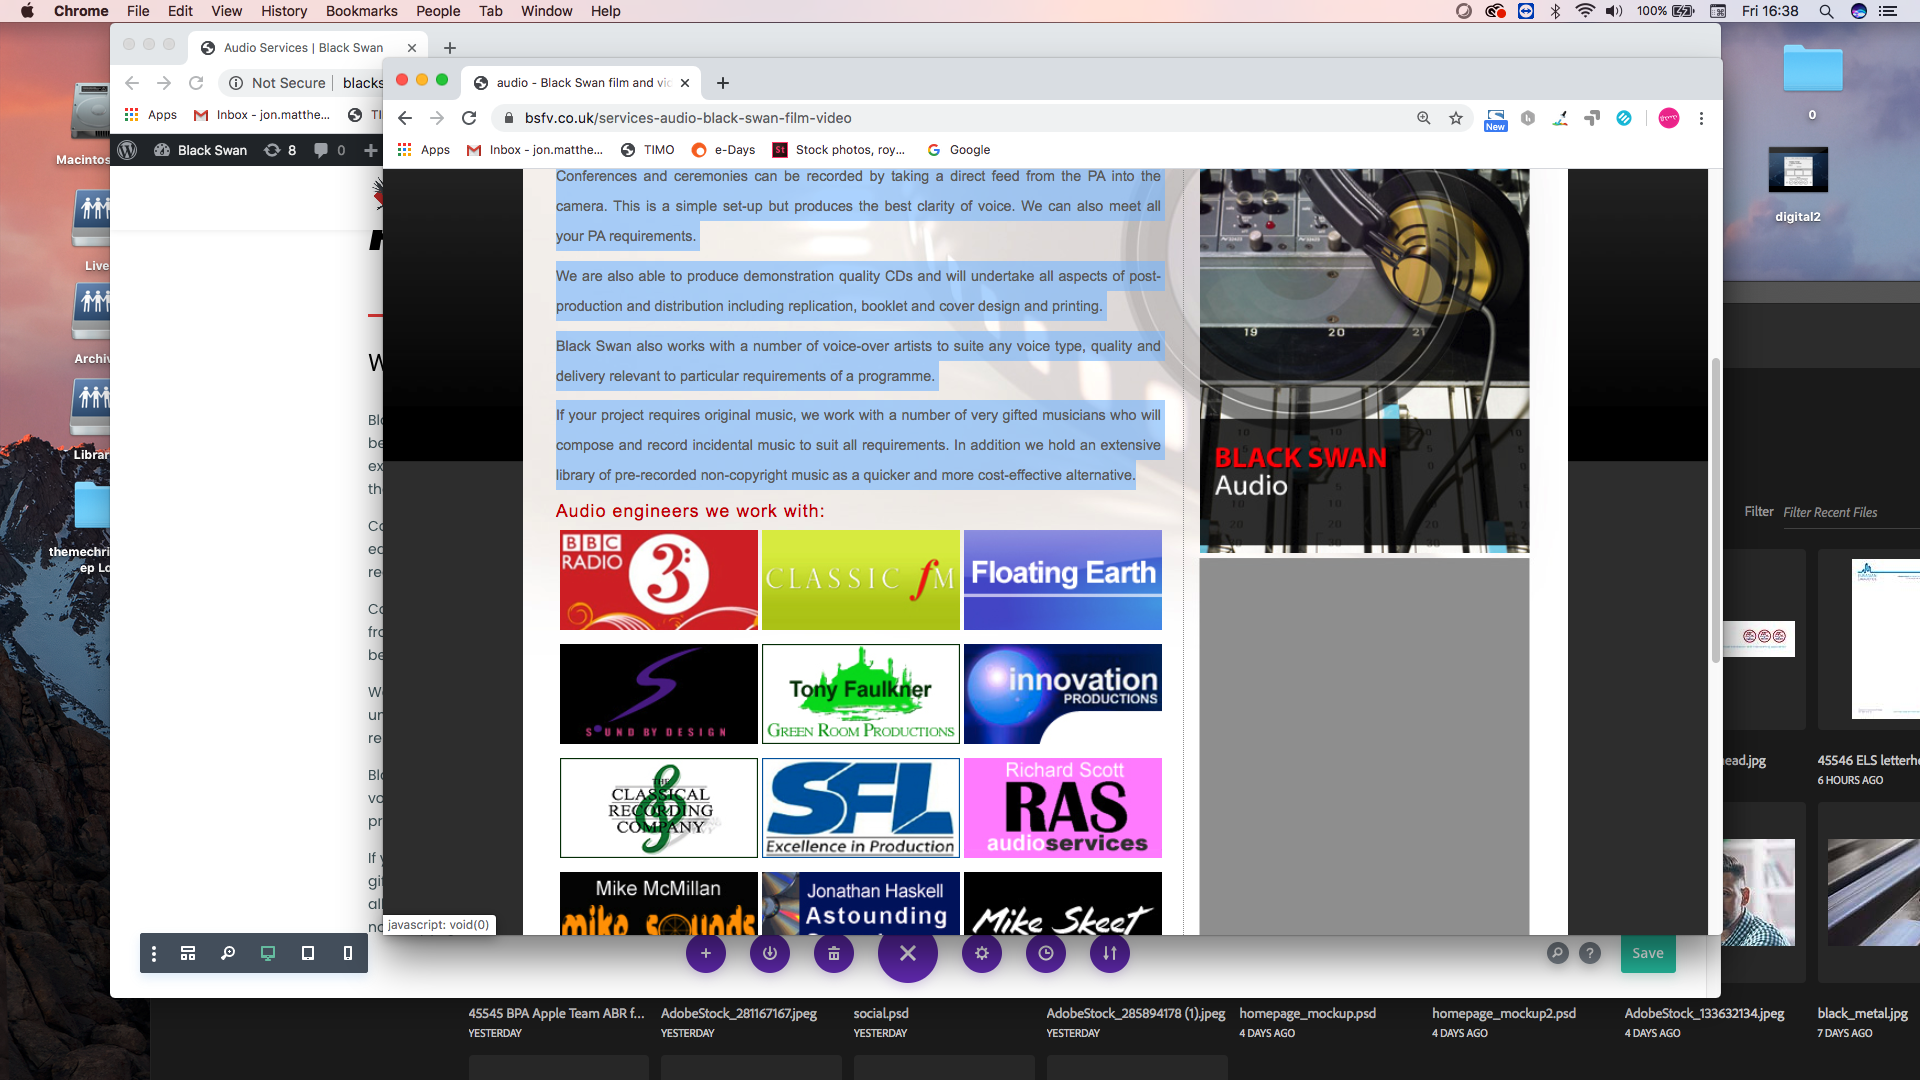Click the Innovation Productions logo
Screen dimensions: 1920x1080
1063,694
